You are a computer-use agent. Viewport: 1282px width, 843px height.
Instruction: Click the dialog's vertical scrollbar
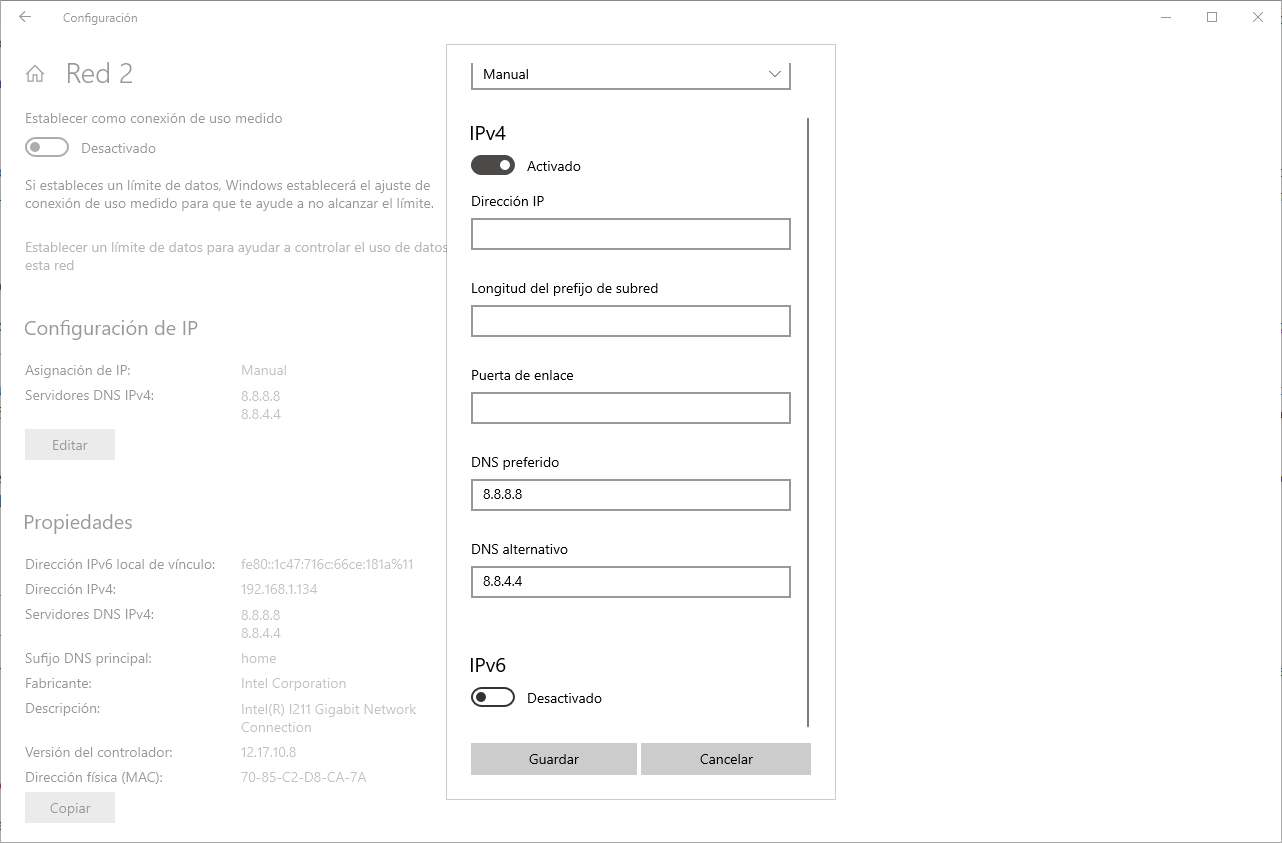[807, 420]
